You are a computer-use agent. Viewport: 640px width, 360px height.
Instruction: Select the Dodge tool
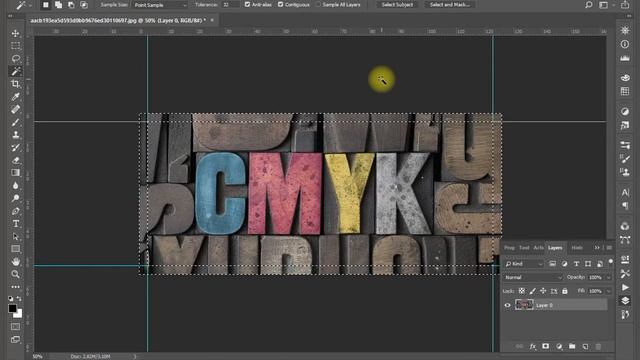(16, 198)
